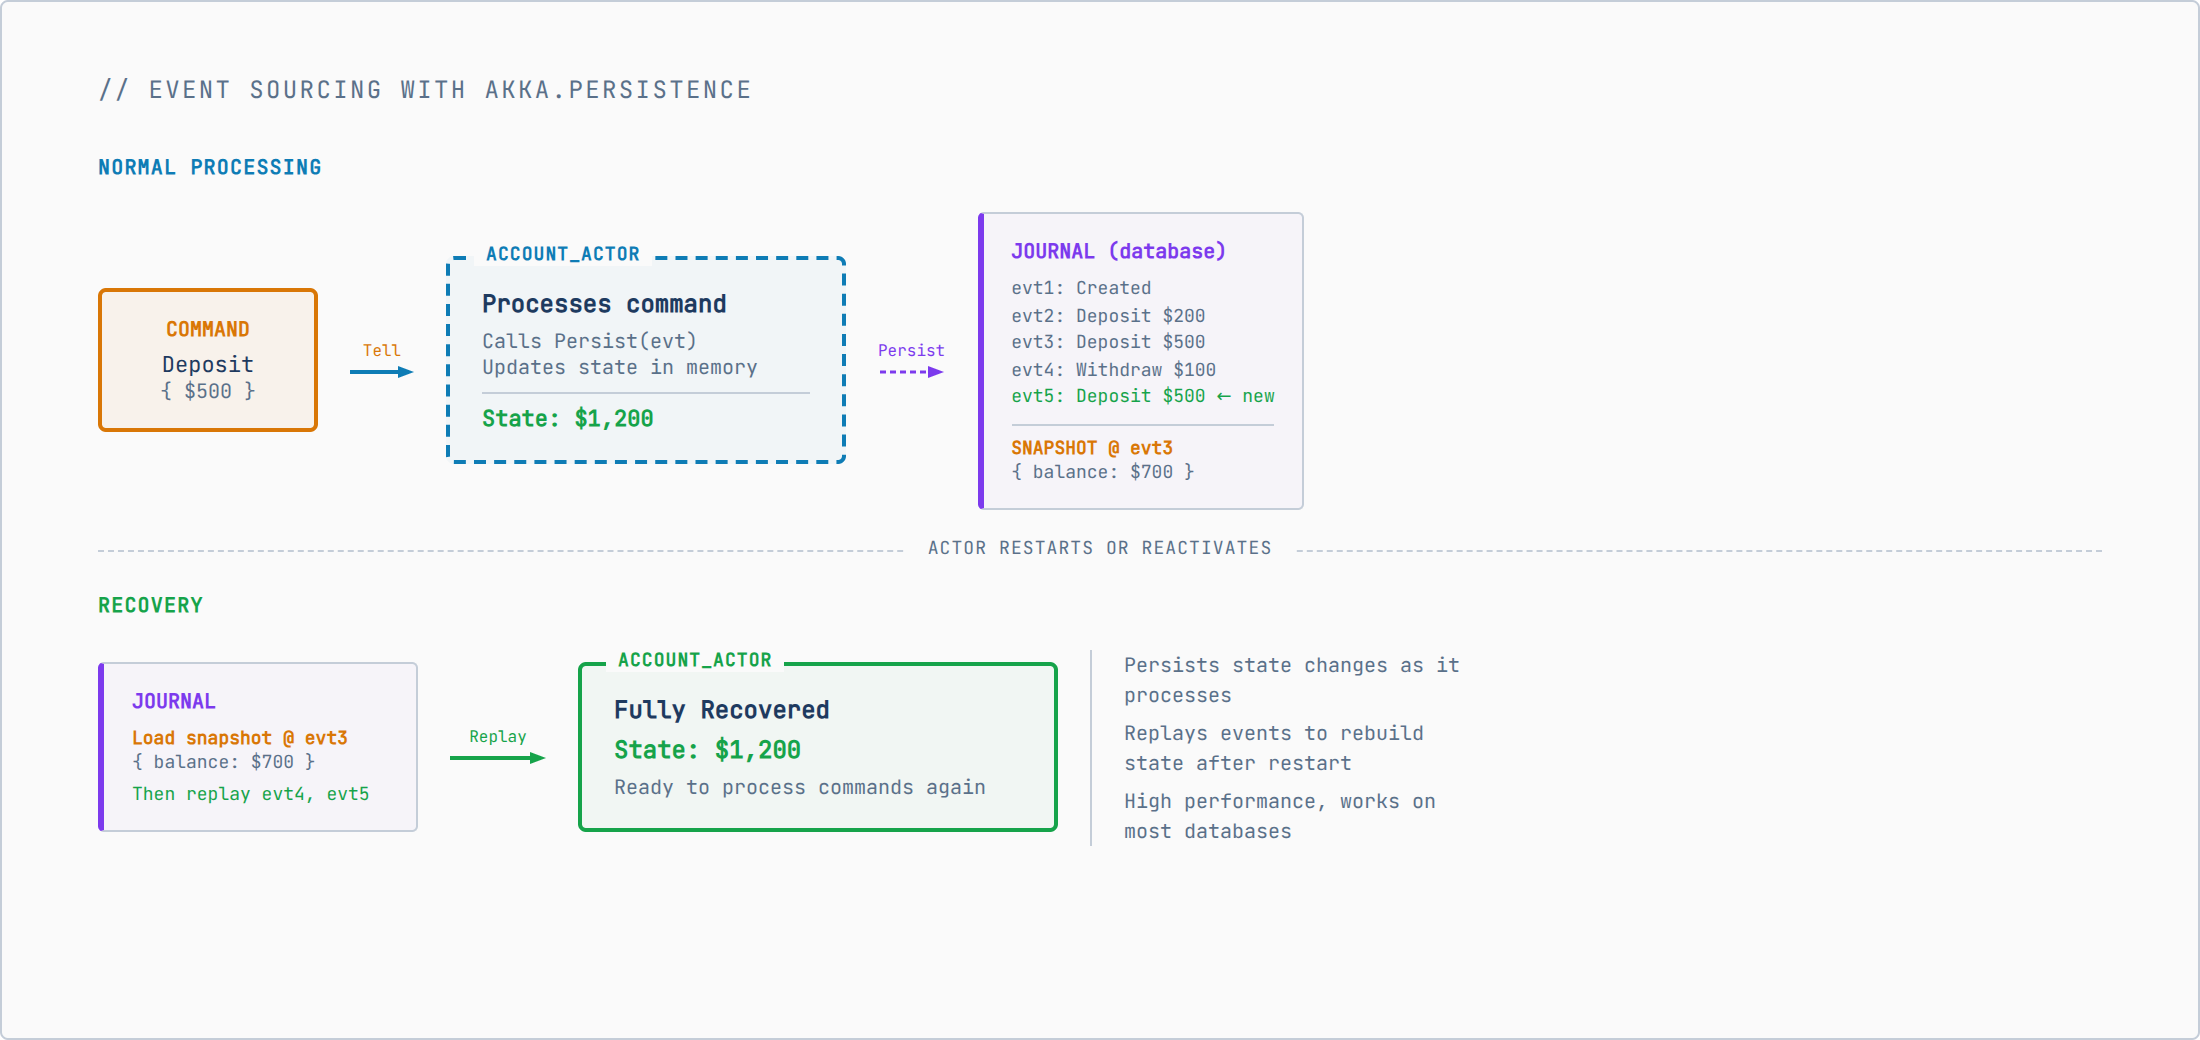Click the 'High performance, works on most databases' note
Viewport: 2200px width, 1040px height.
click(x=1279, y=816)
